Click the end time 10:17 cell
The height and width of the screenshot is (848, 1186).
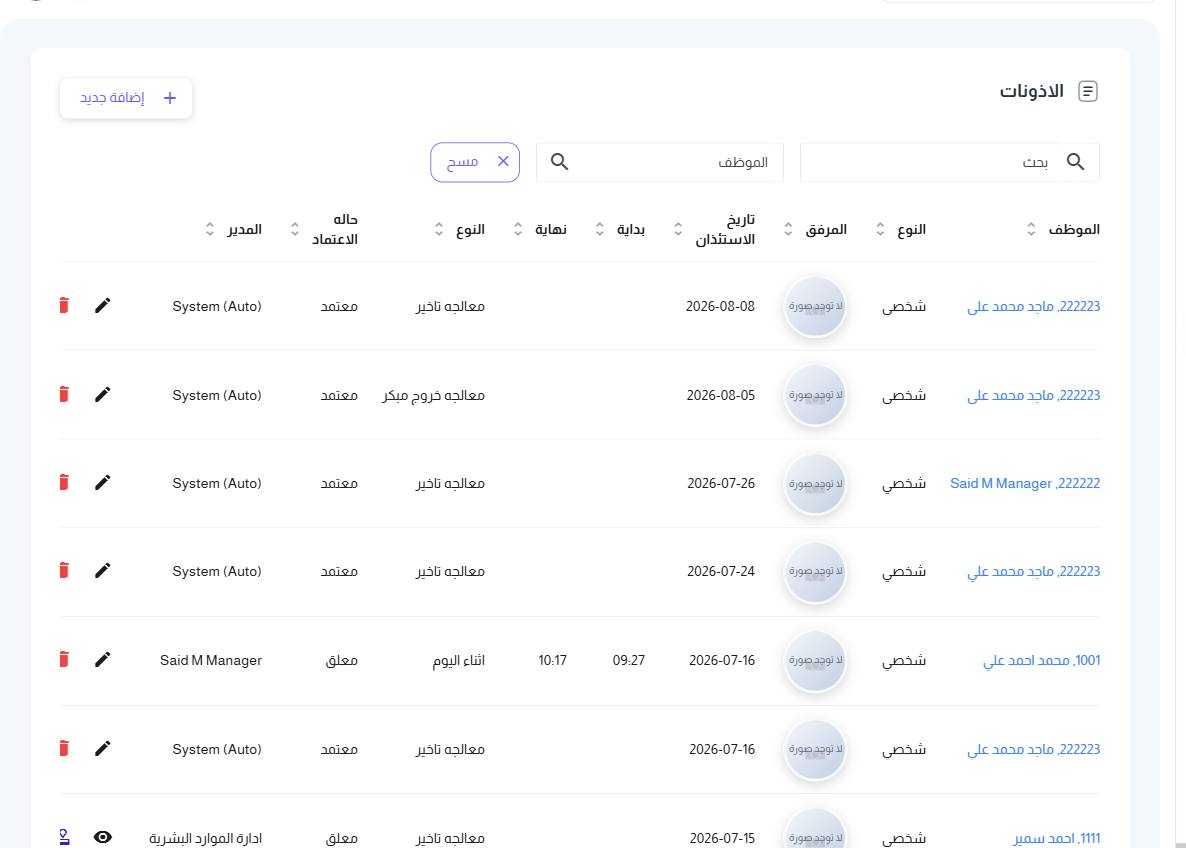pyautogui.click(x=552, y=660)
